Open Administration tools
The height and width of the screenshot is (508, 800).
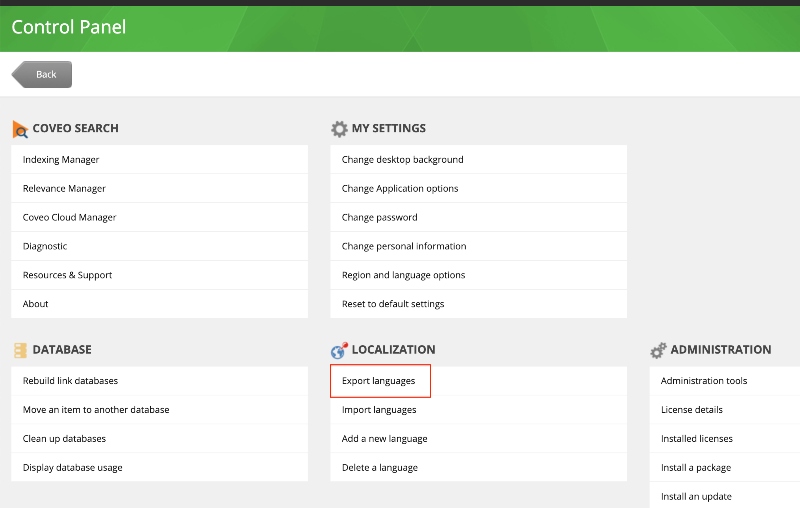point(724,381)
